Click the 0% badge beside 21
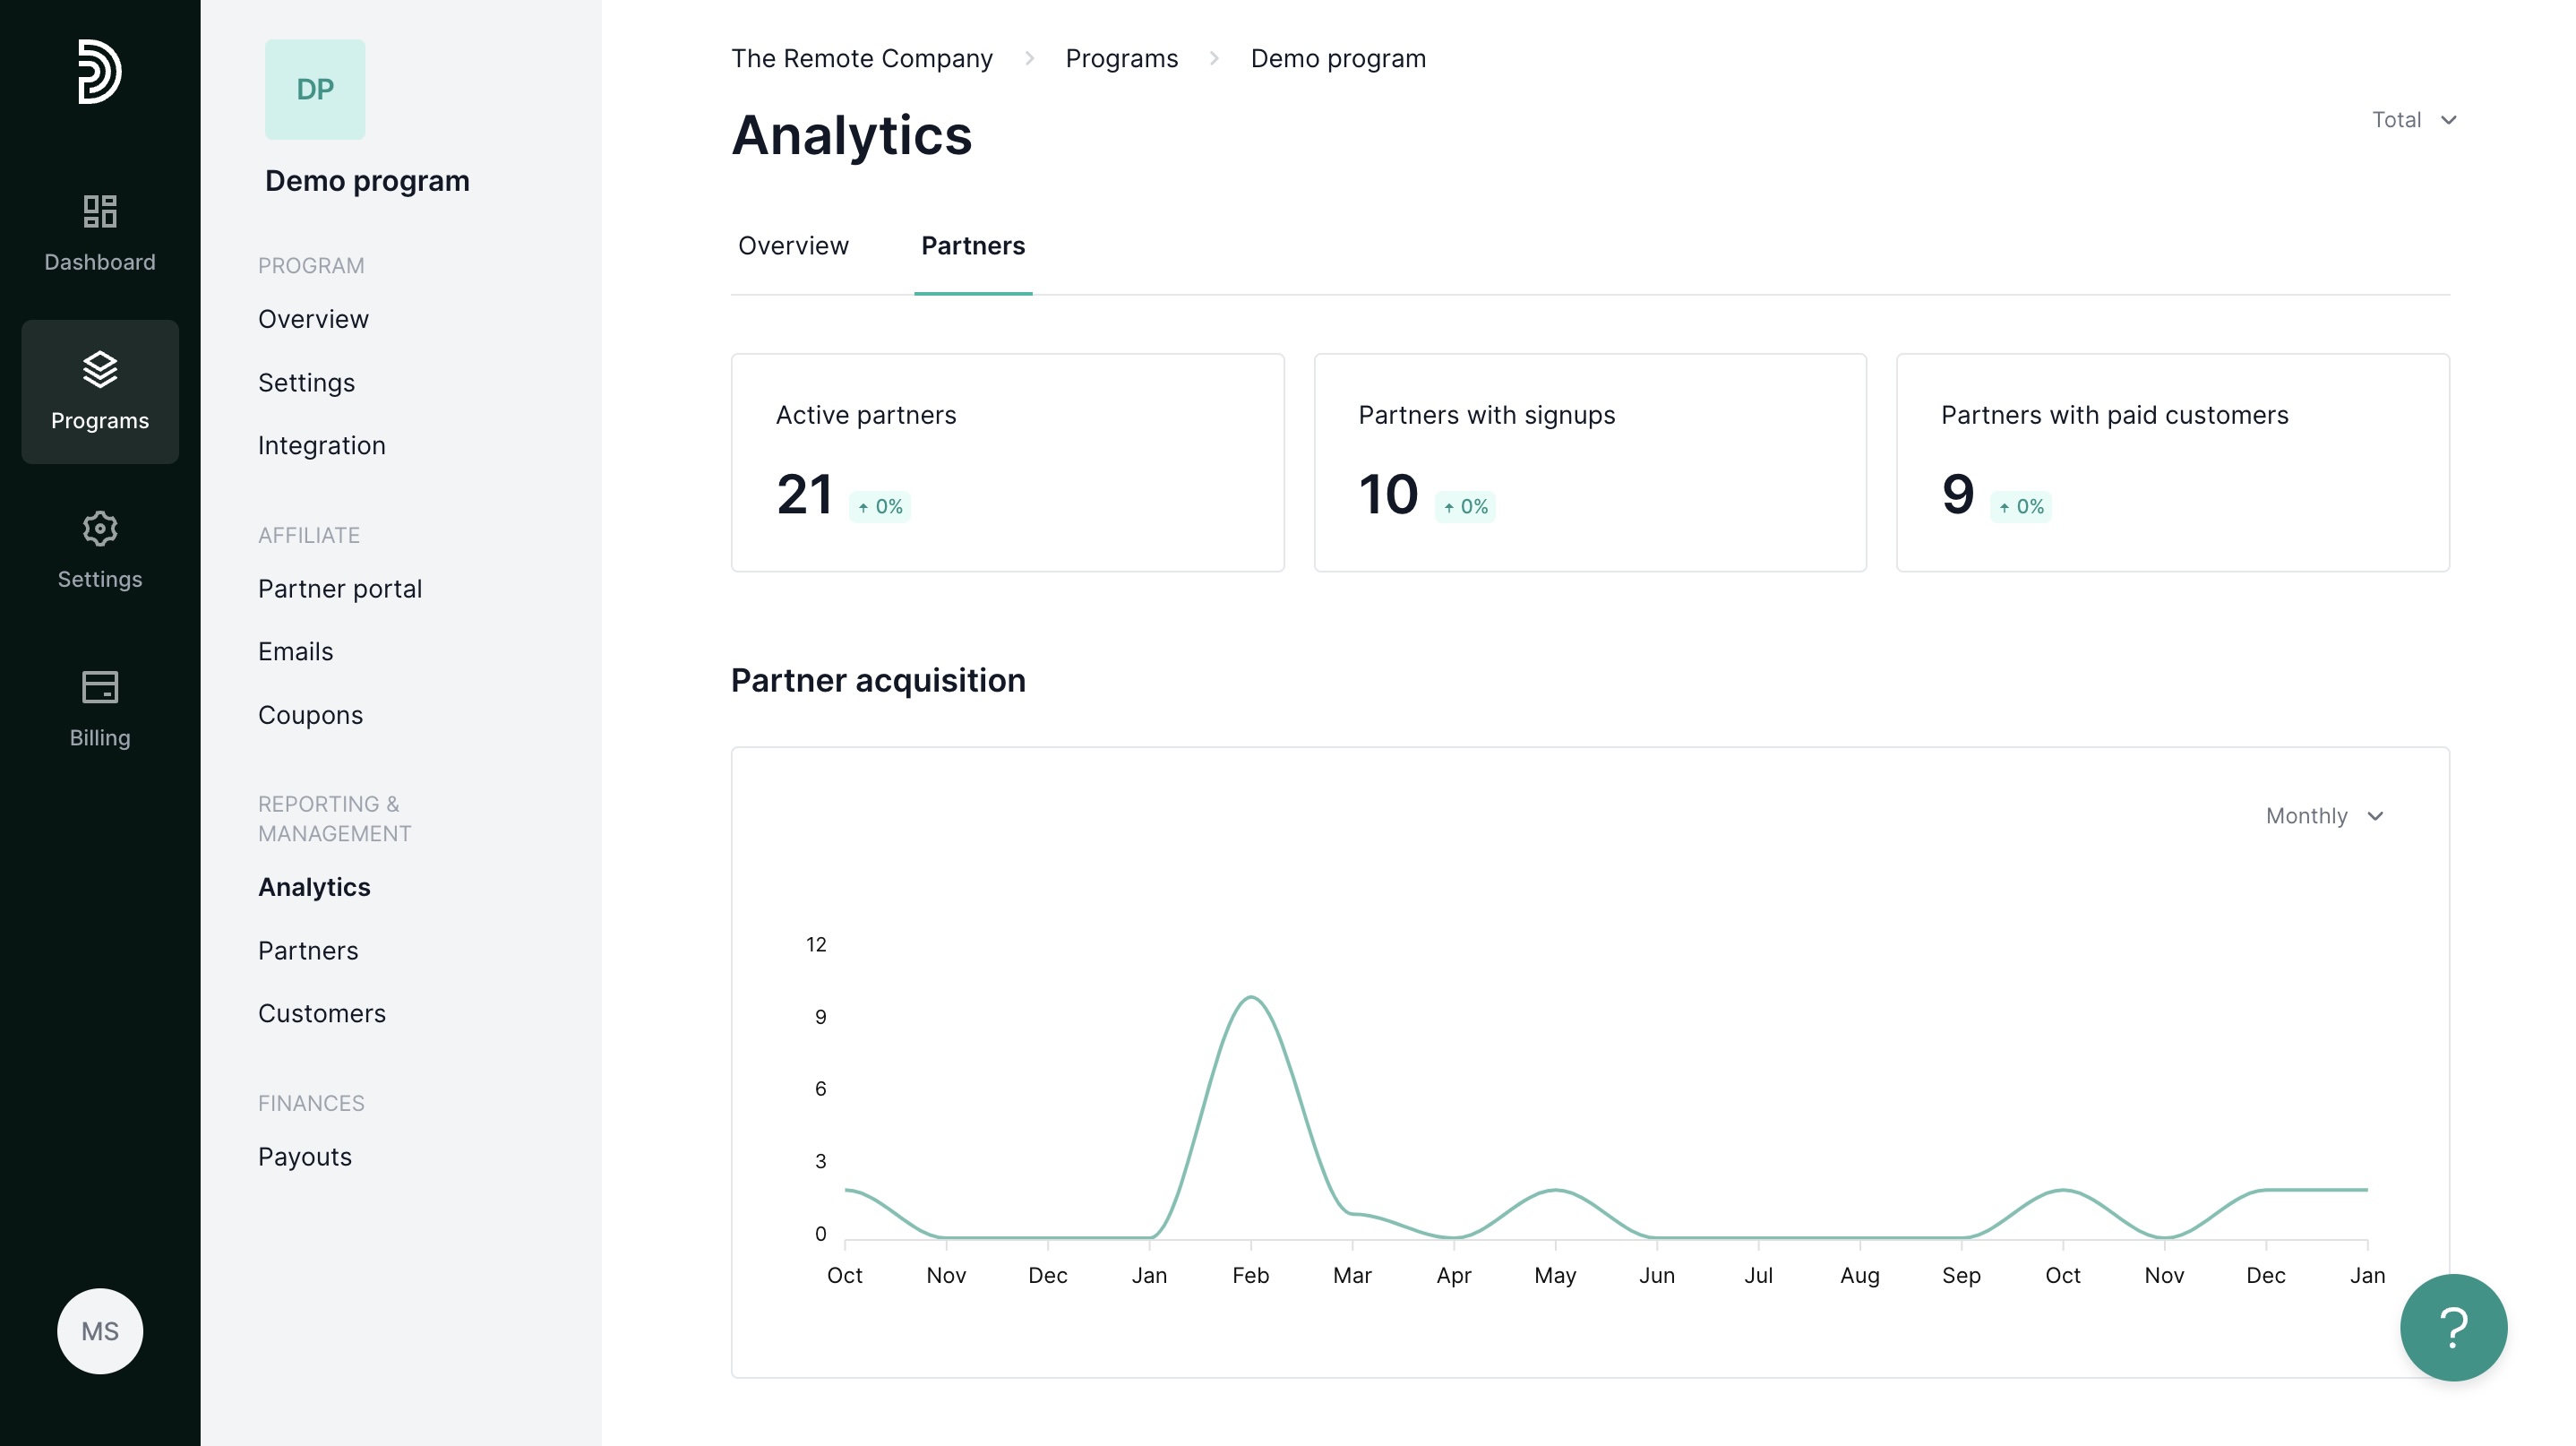Viewport: 2576px width, 1446px height. coord(880,507)
